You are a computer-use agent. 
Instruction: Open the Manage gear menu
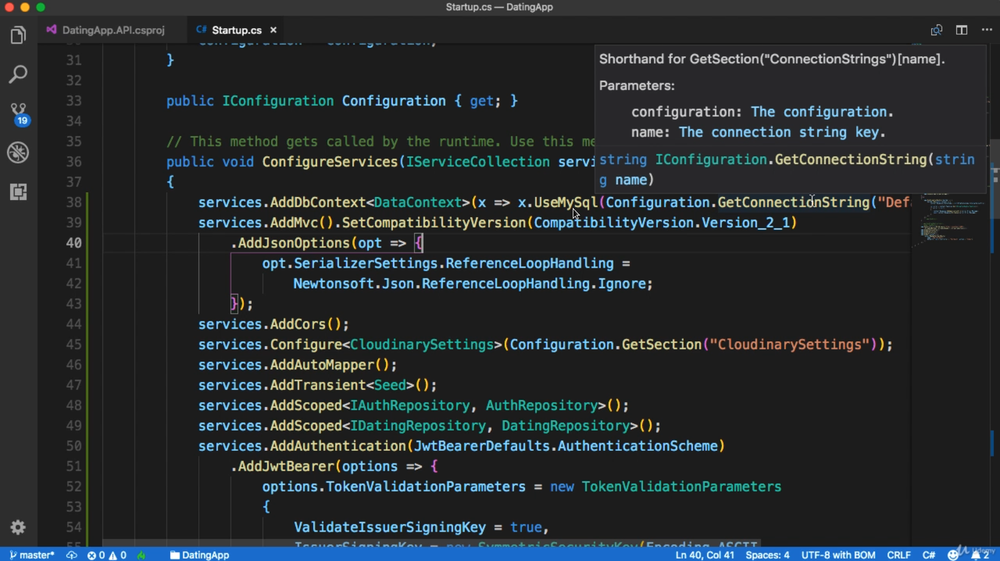(x=18, y=527)
